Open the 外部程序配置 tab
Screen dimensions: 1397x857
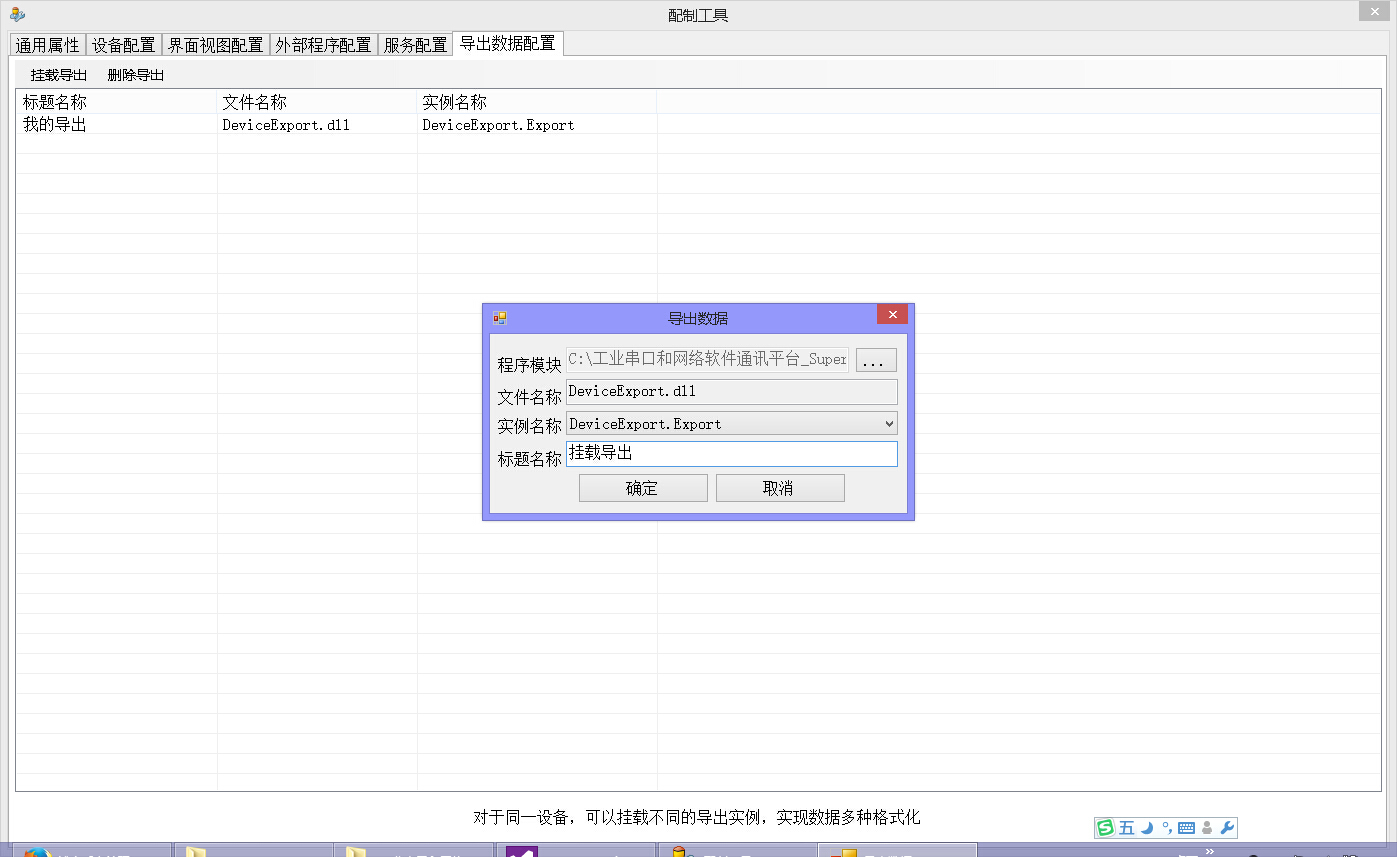(x=324, y=45)
